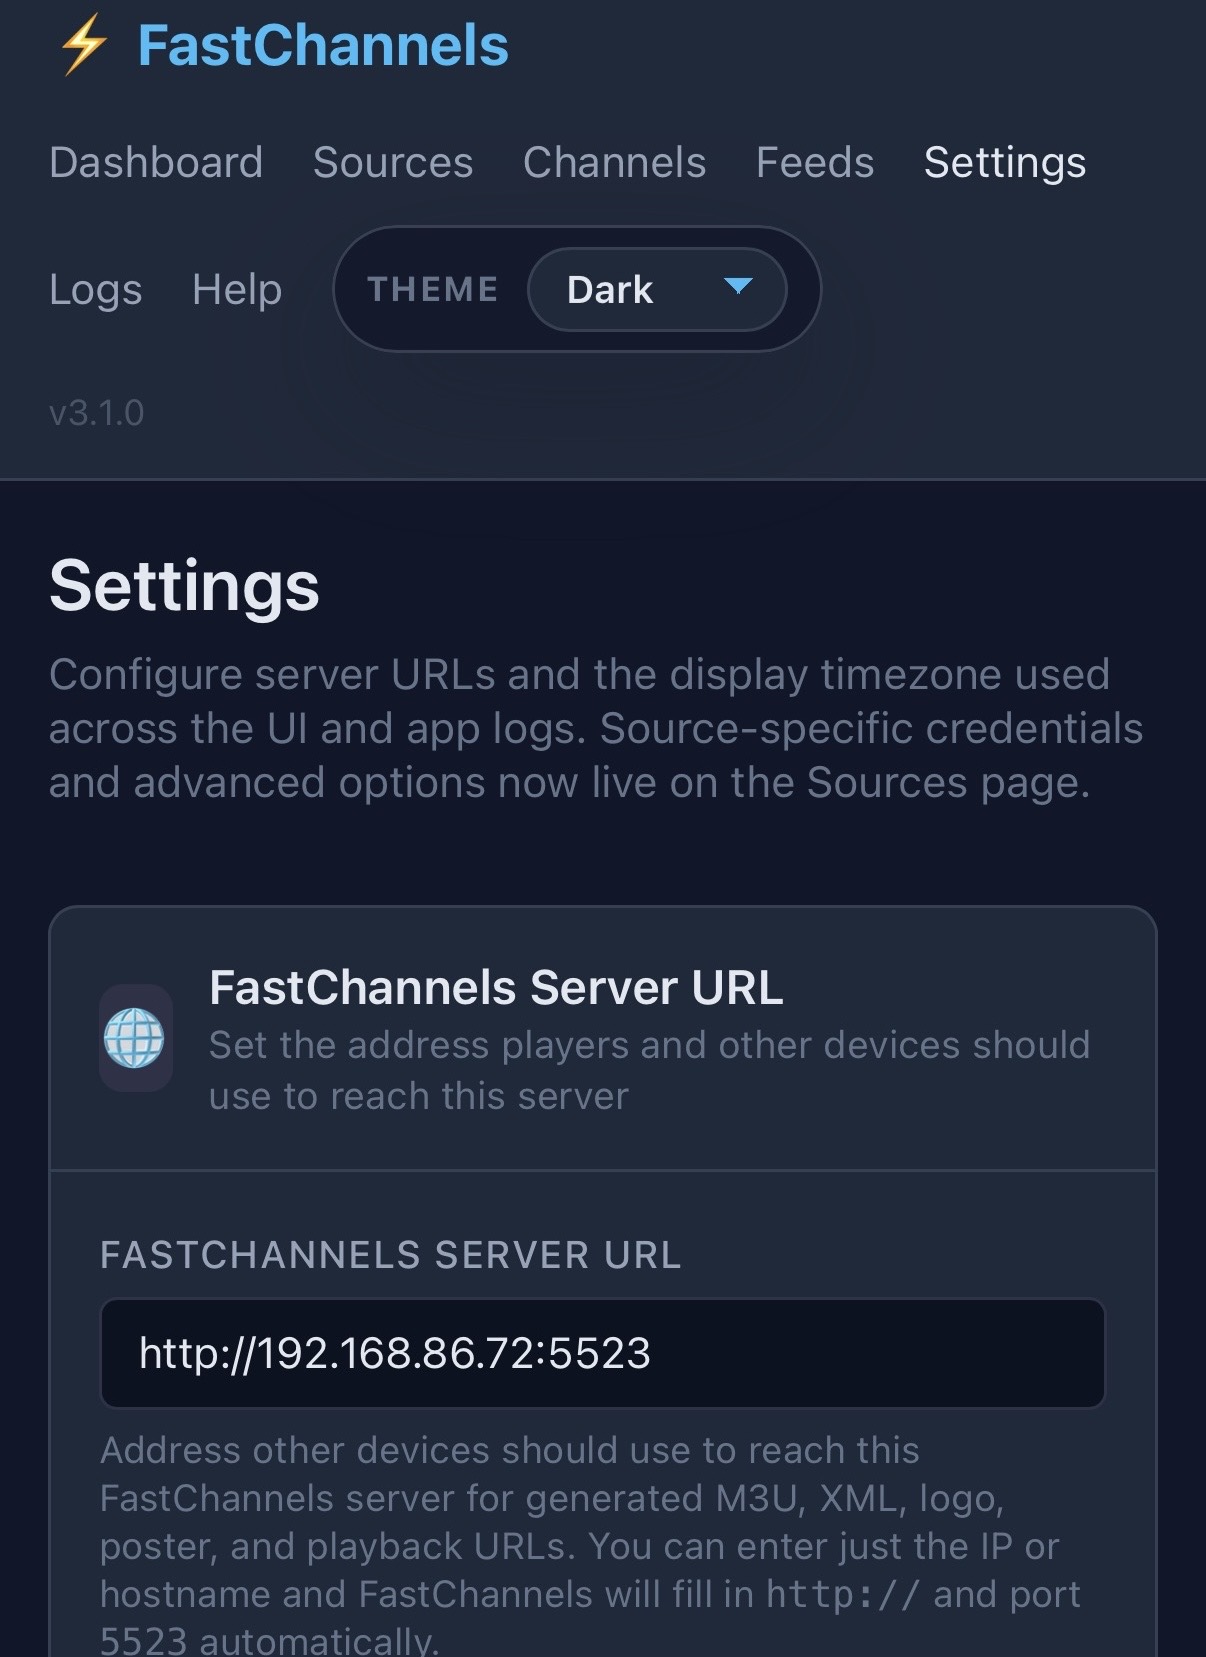
Task: Click the lightning bolt logo icon
Action: click(83, 45)
